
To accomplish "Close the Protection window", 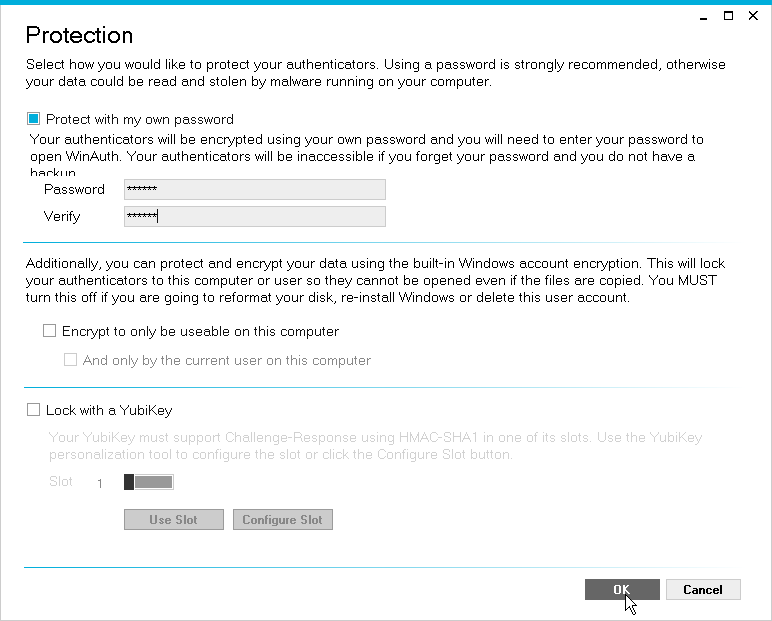I will point(755,15).
